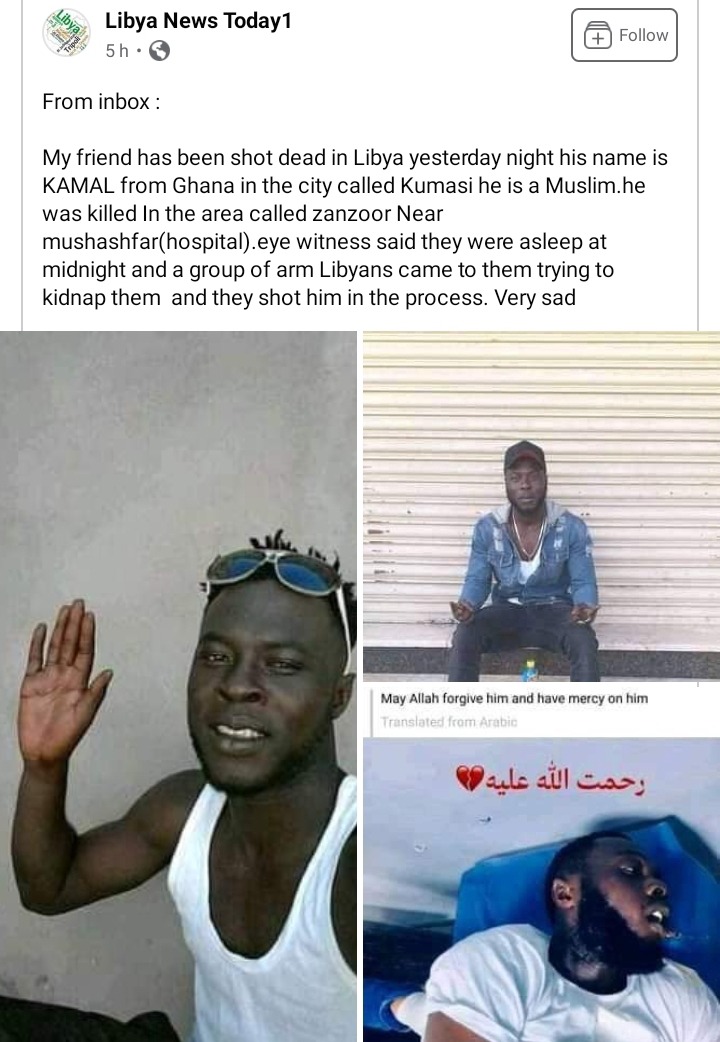Open the photo with red Arabic caption
The image size is (720, 1042).
pos(541,889)
